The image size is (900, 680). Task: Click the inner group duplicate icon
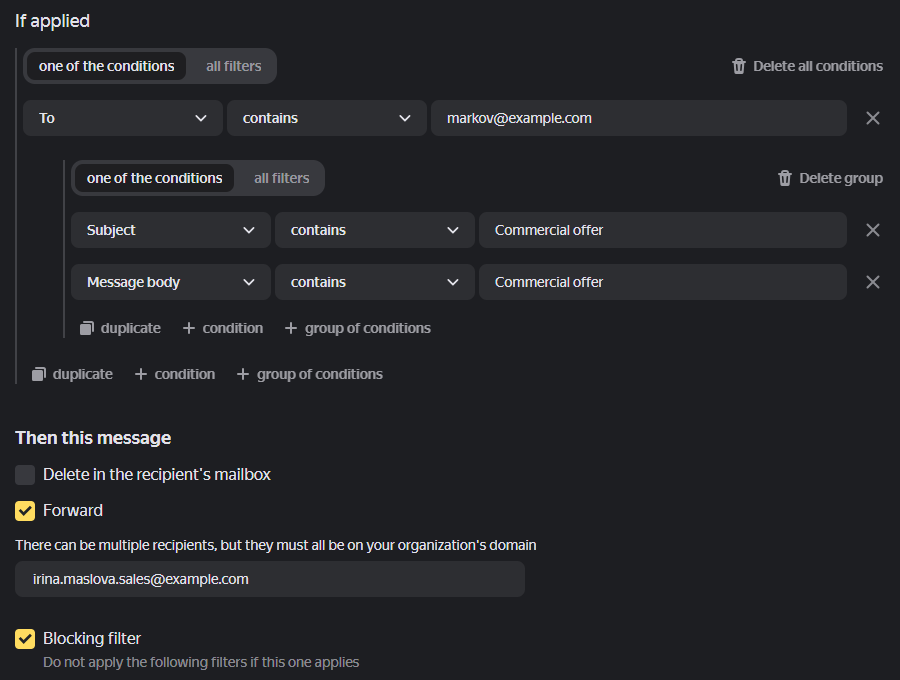tap(87, 328)
